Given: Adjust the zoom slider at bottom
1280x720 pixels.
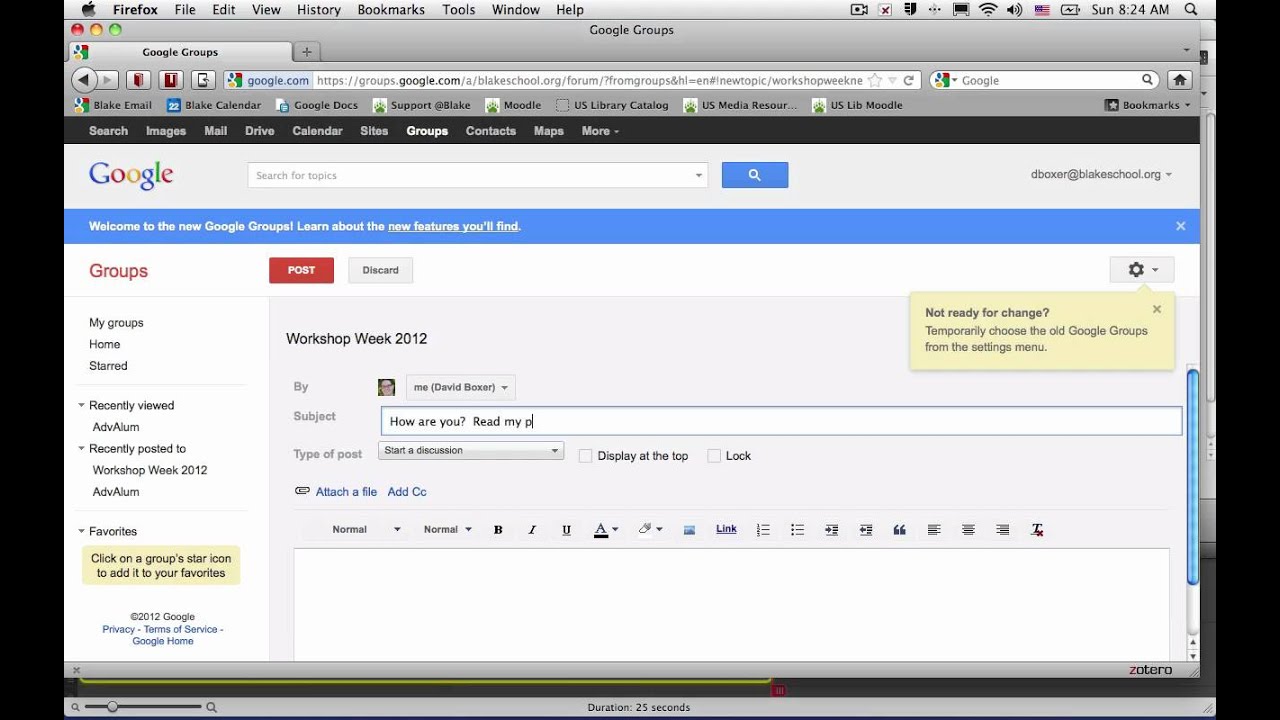Looking at the screenshot, I should [x=112, y=707].
